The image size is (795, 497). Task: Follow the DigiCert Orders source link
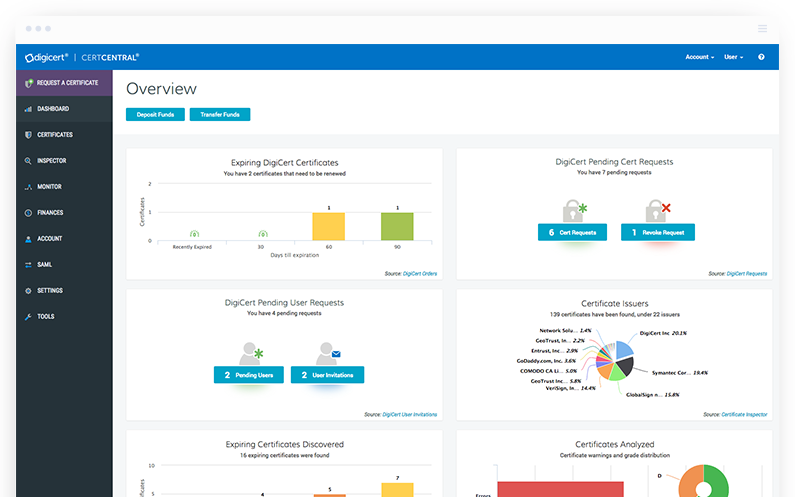pos(420,274)
